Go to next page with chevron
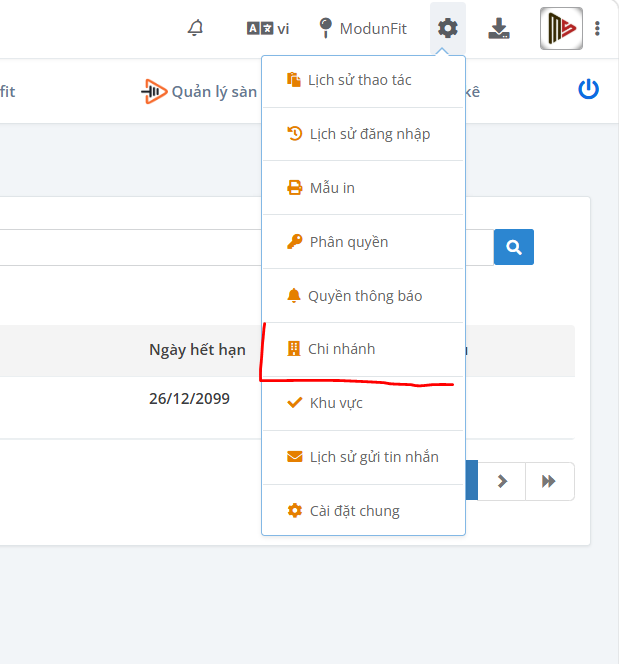The width and height of the screenshot is (620, 664). [502, 481]
